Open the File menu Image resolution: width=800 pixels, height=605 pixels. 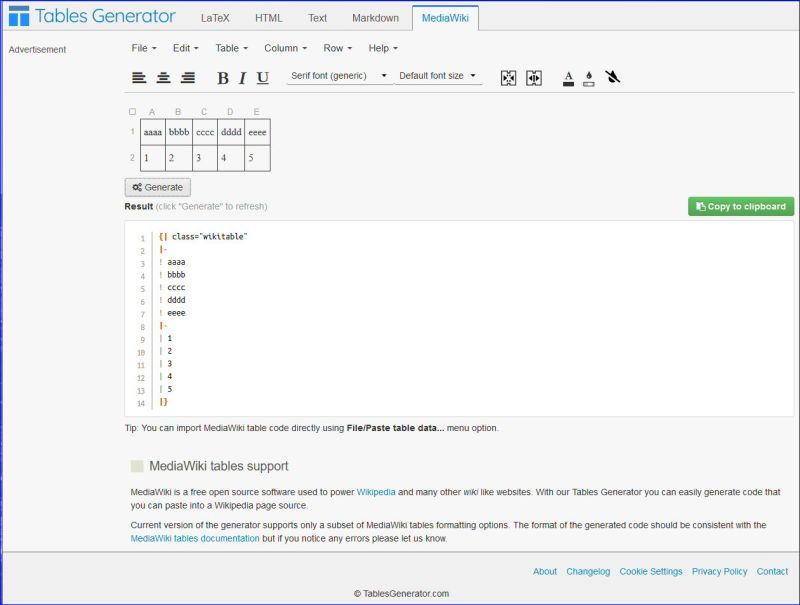click(143, 48)
